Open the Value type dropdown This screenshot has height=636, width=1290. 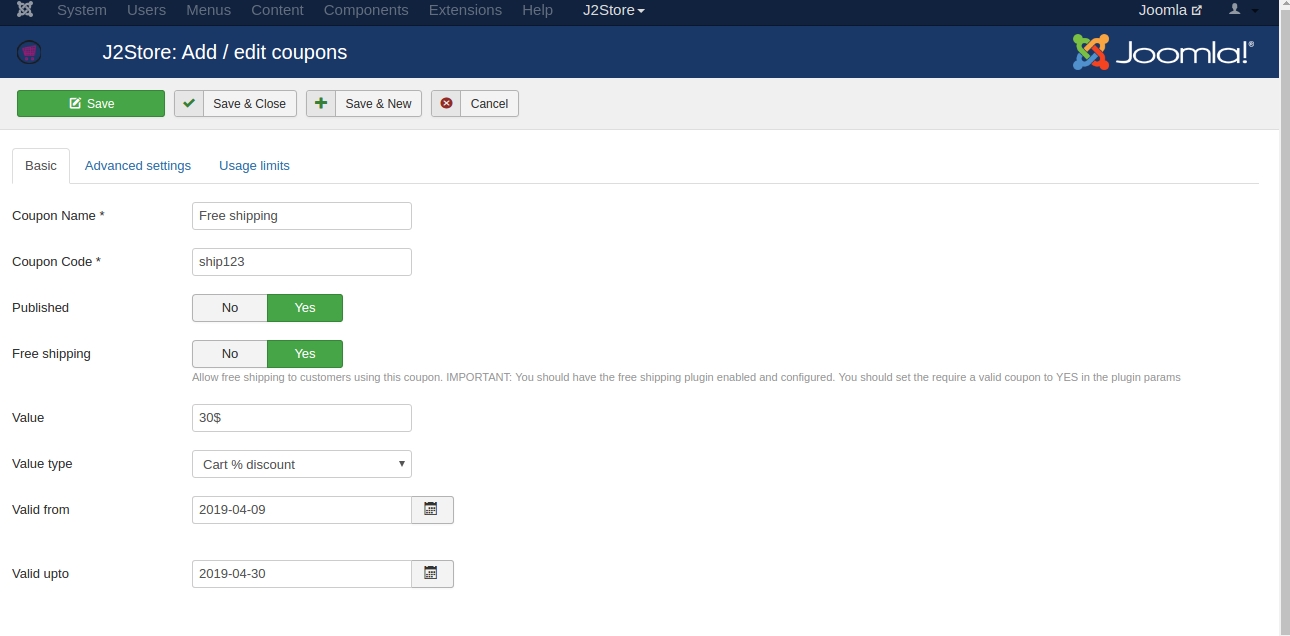[301, 464]
